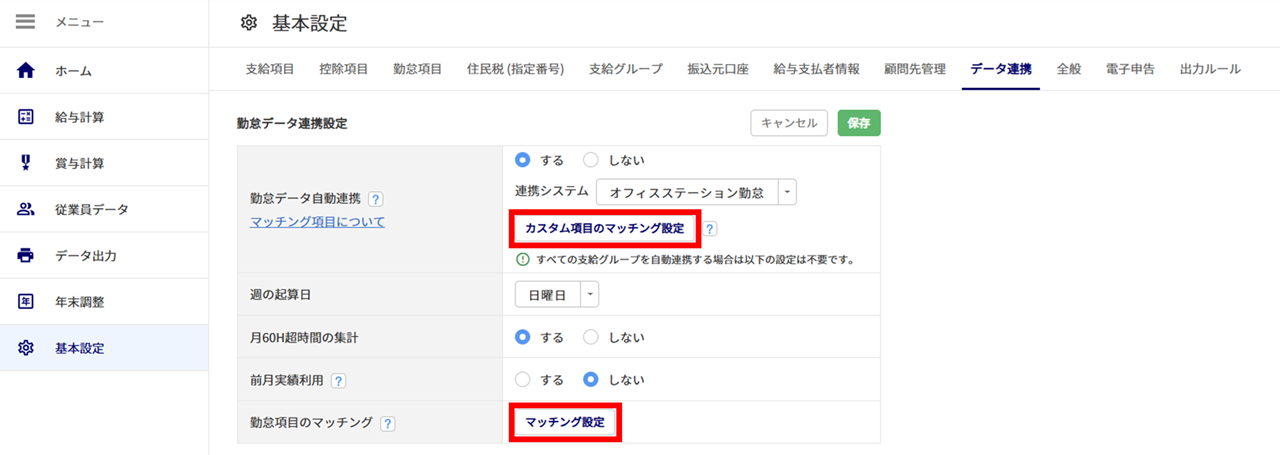Click the employee data people icon
The height and width of the screenshot is (455, 1280).
[26, 209]
